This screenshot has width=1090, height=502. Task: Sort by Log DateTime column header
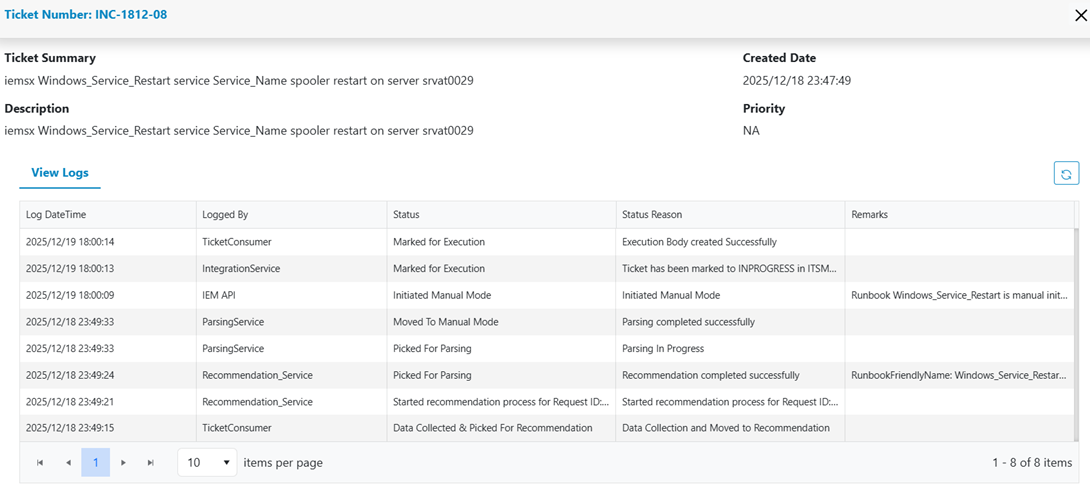56,215
